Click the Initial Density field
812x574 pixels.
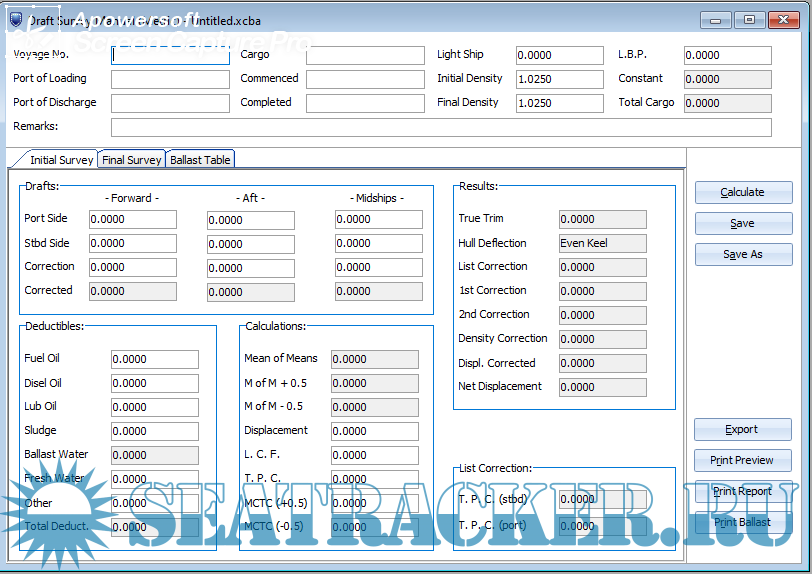pyautogui.click(x=559, y=79)
